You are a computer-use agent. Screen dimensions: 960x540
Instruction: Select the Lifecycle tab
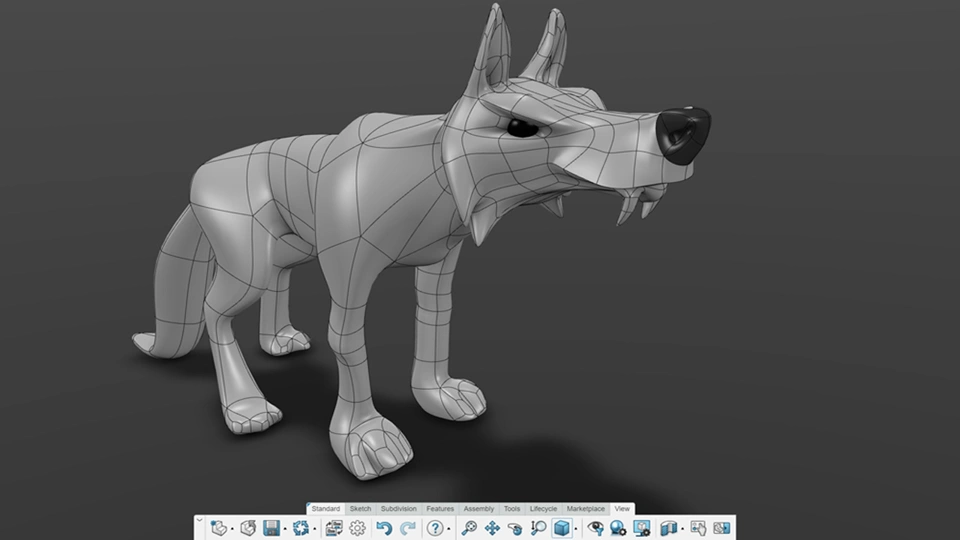click(x=543, y=509)
